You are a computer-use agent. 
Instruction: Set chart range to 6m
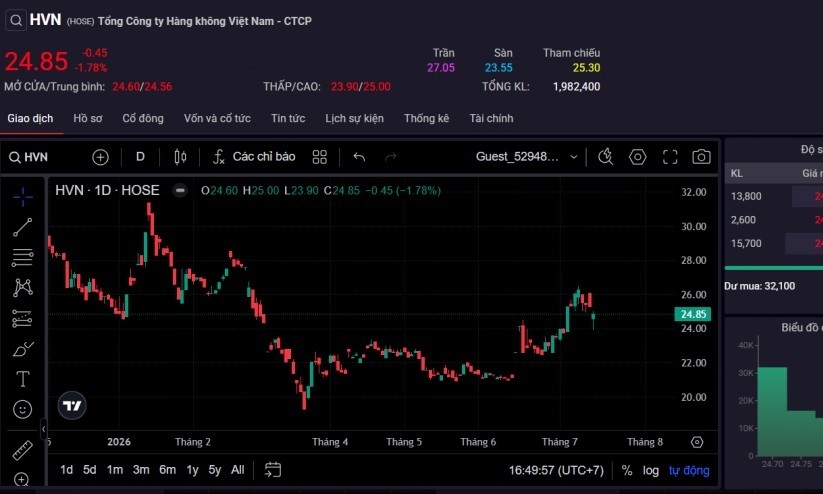(167, 469)
